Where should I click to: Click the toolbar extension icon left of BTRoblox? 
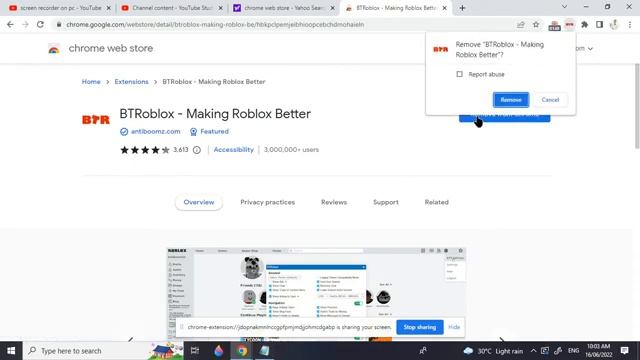point(554,25)
